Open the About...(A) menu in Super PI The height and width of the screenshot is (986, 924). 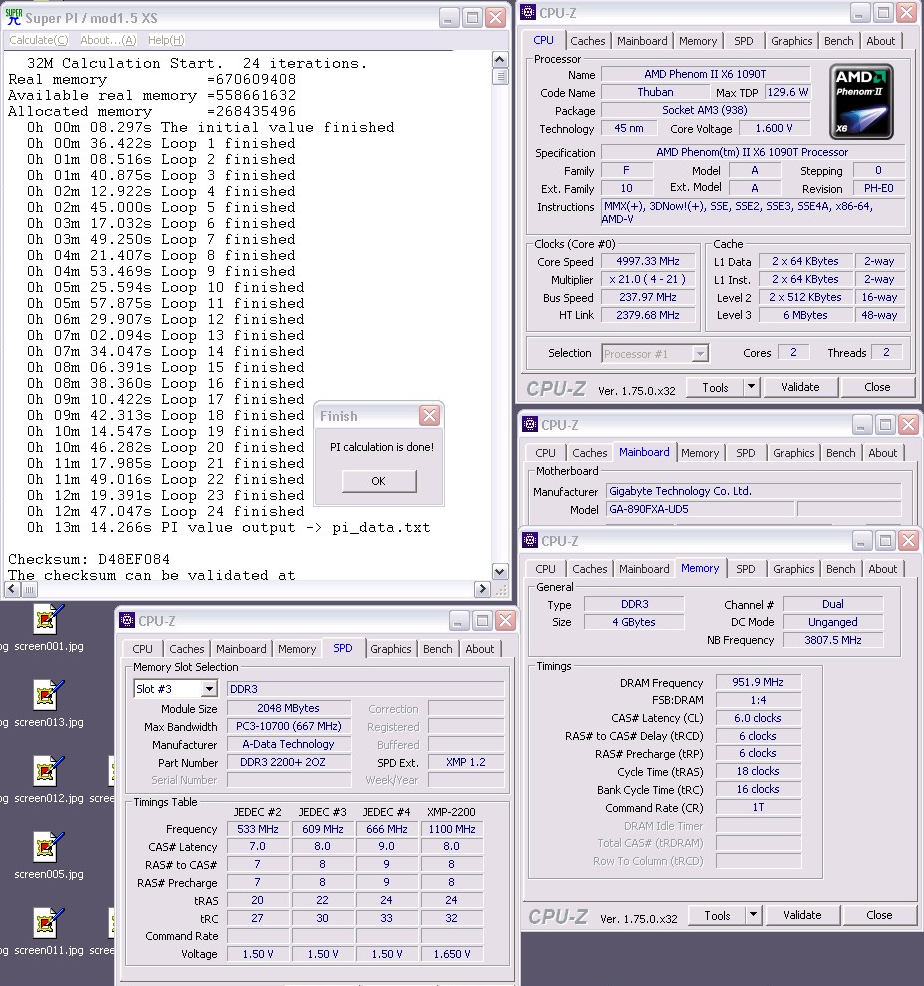[x=108, y=40]
